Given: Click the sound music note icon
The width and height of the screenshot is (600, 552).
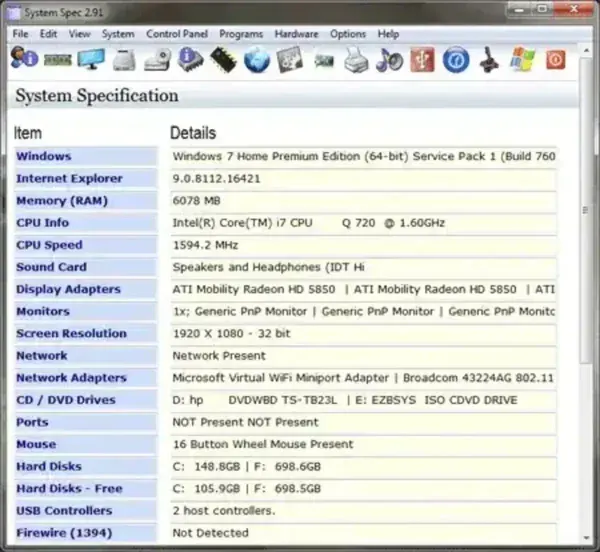Looking at the screenshot, I should pos(390,60).
